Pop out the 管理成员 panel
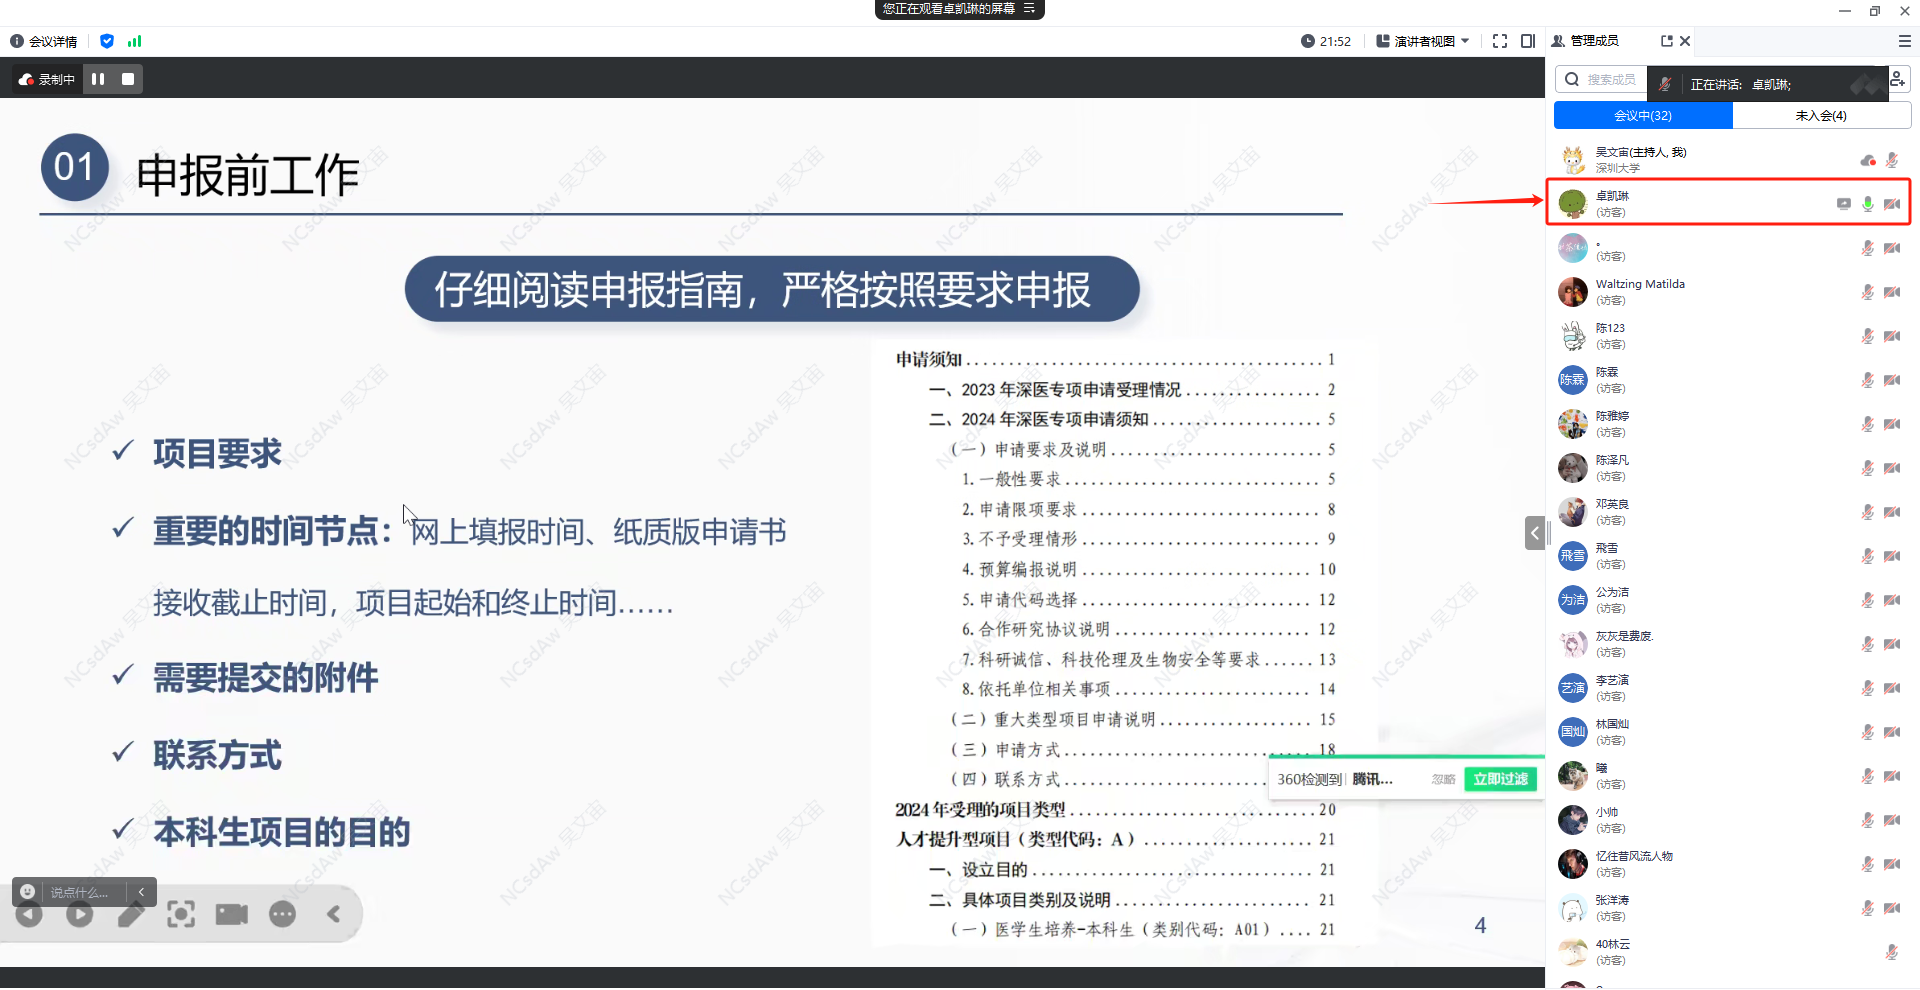The height and width of the screenshot is (990, 1920). tap(1666, 41)
